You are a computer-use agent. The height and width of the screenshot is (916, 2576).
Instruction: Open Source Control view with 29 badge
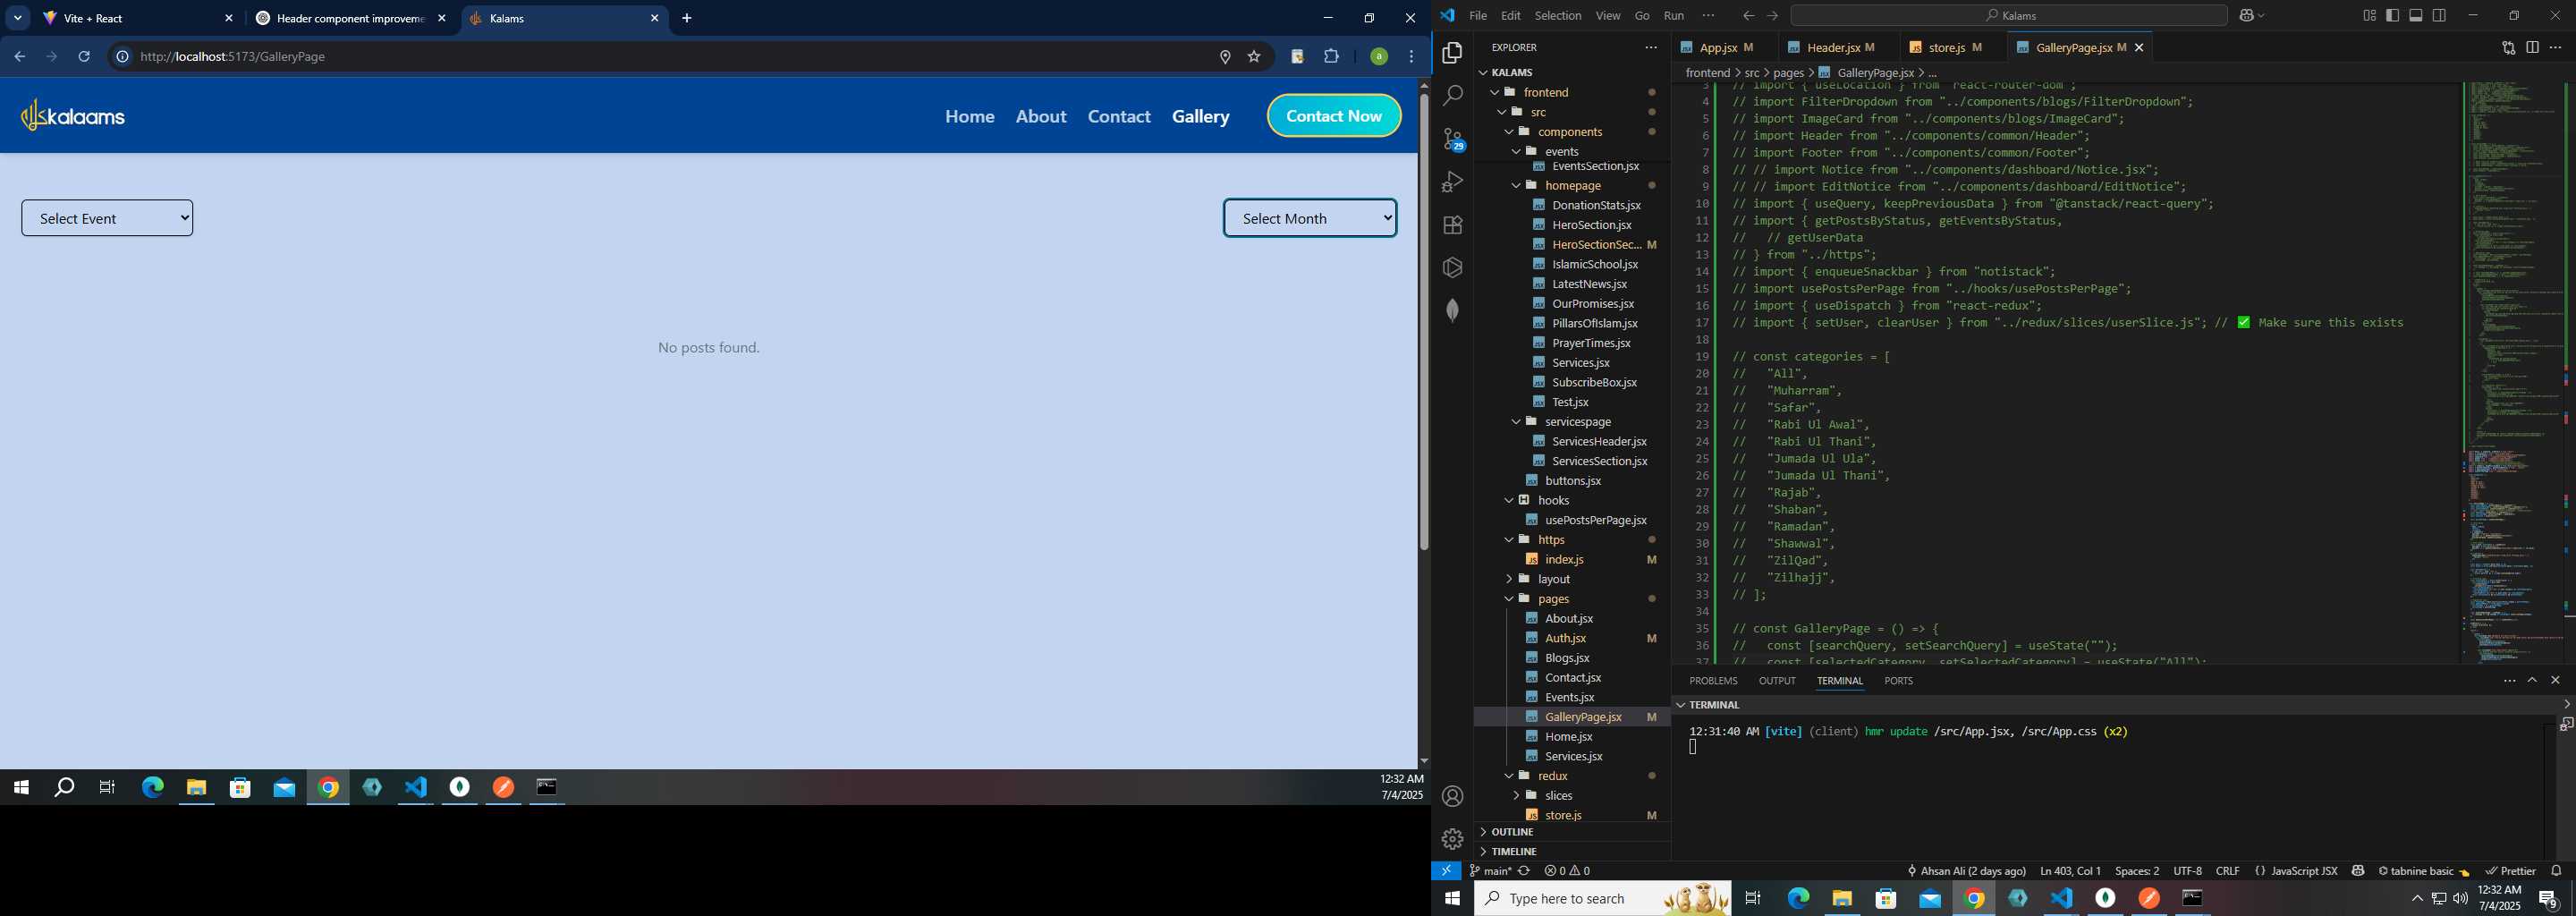point(1452,138)
